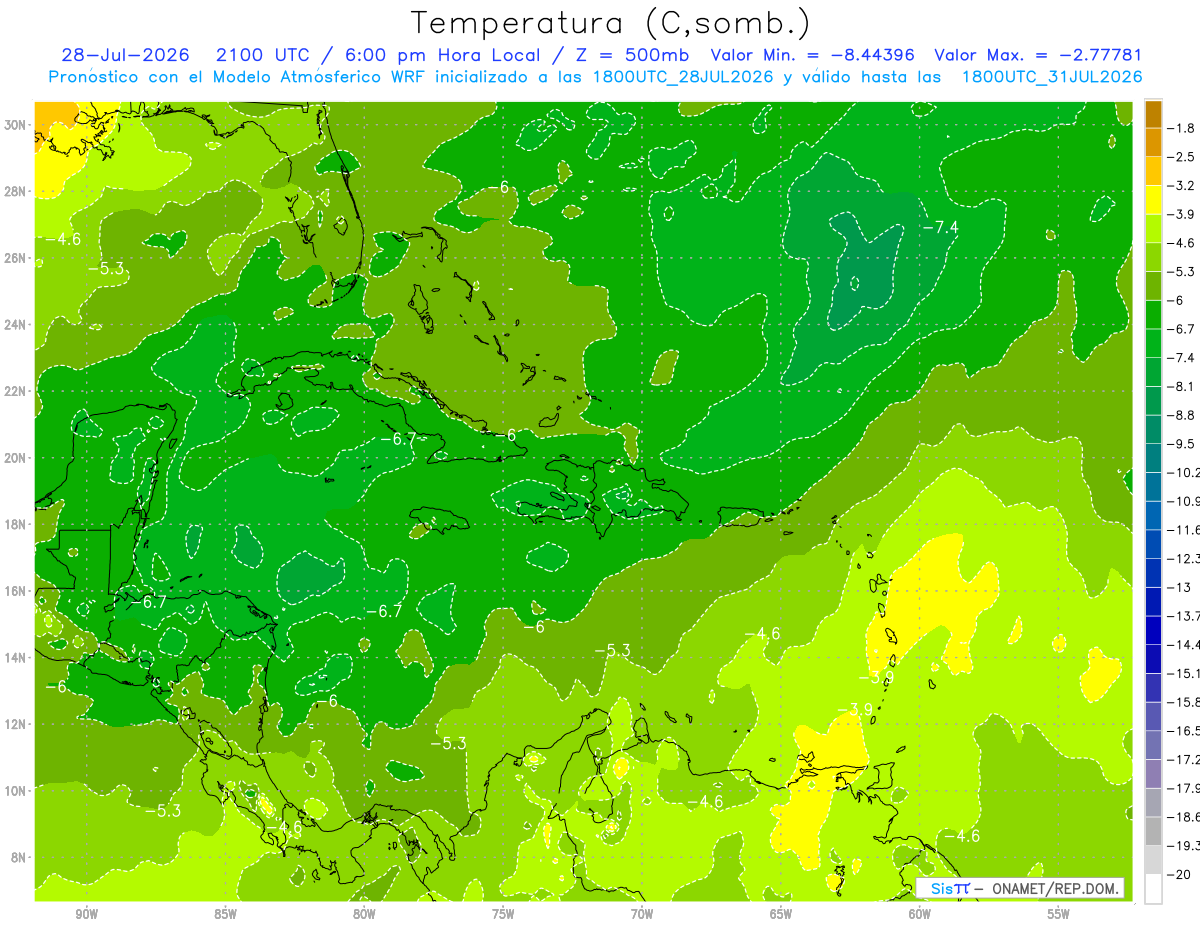1200x927 pixels.
Task: Select the gray color bar segment between -18.6 and -19.3
Action: point(1153,831)
